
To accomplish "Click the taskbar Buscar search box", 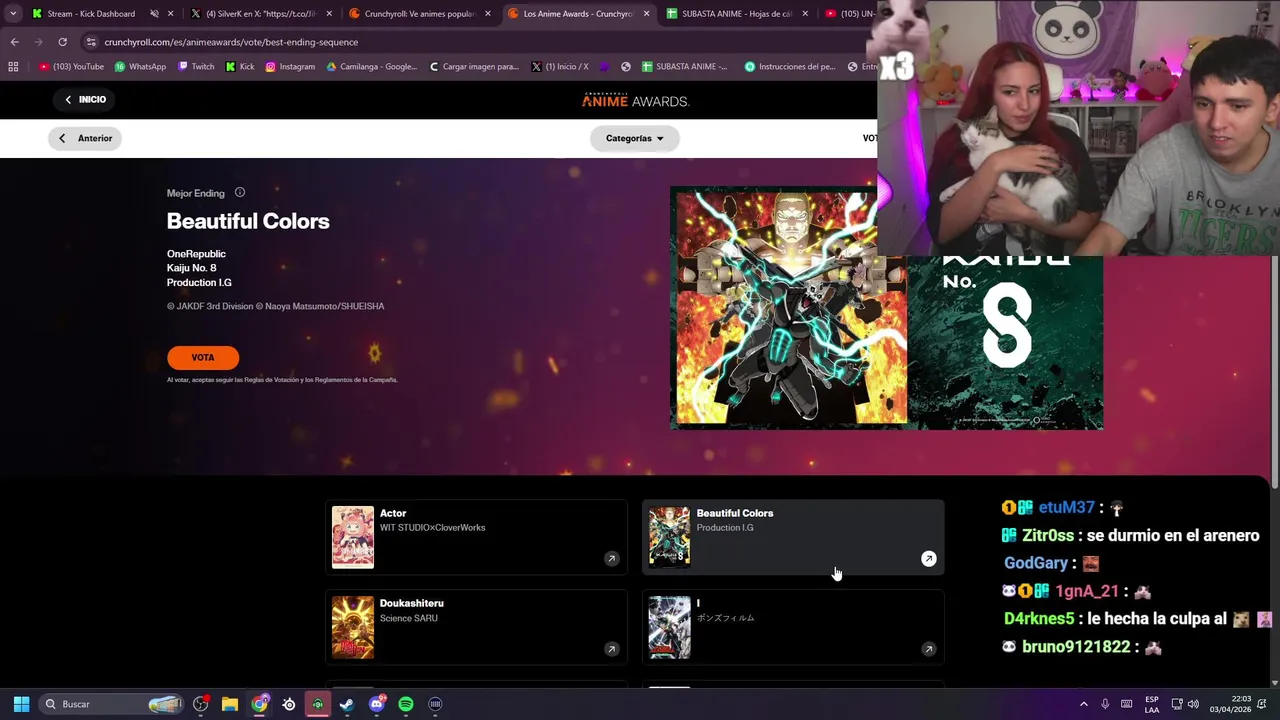I will pyautogui.click(x=112, y=704).
